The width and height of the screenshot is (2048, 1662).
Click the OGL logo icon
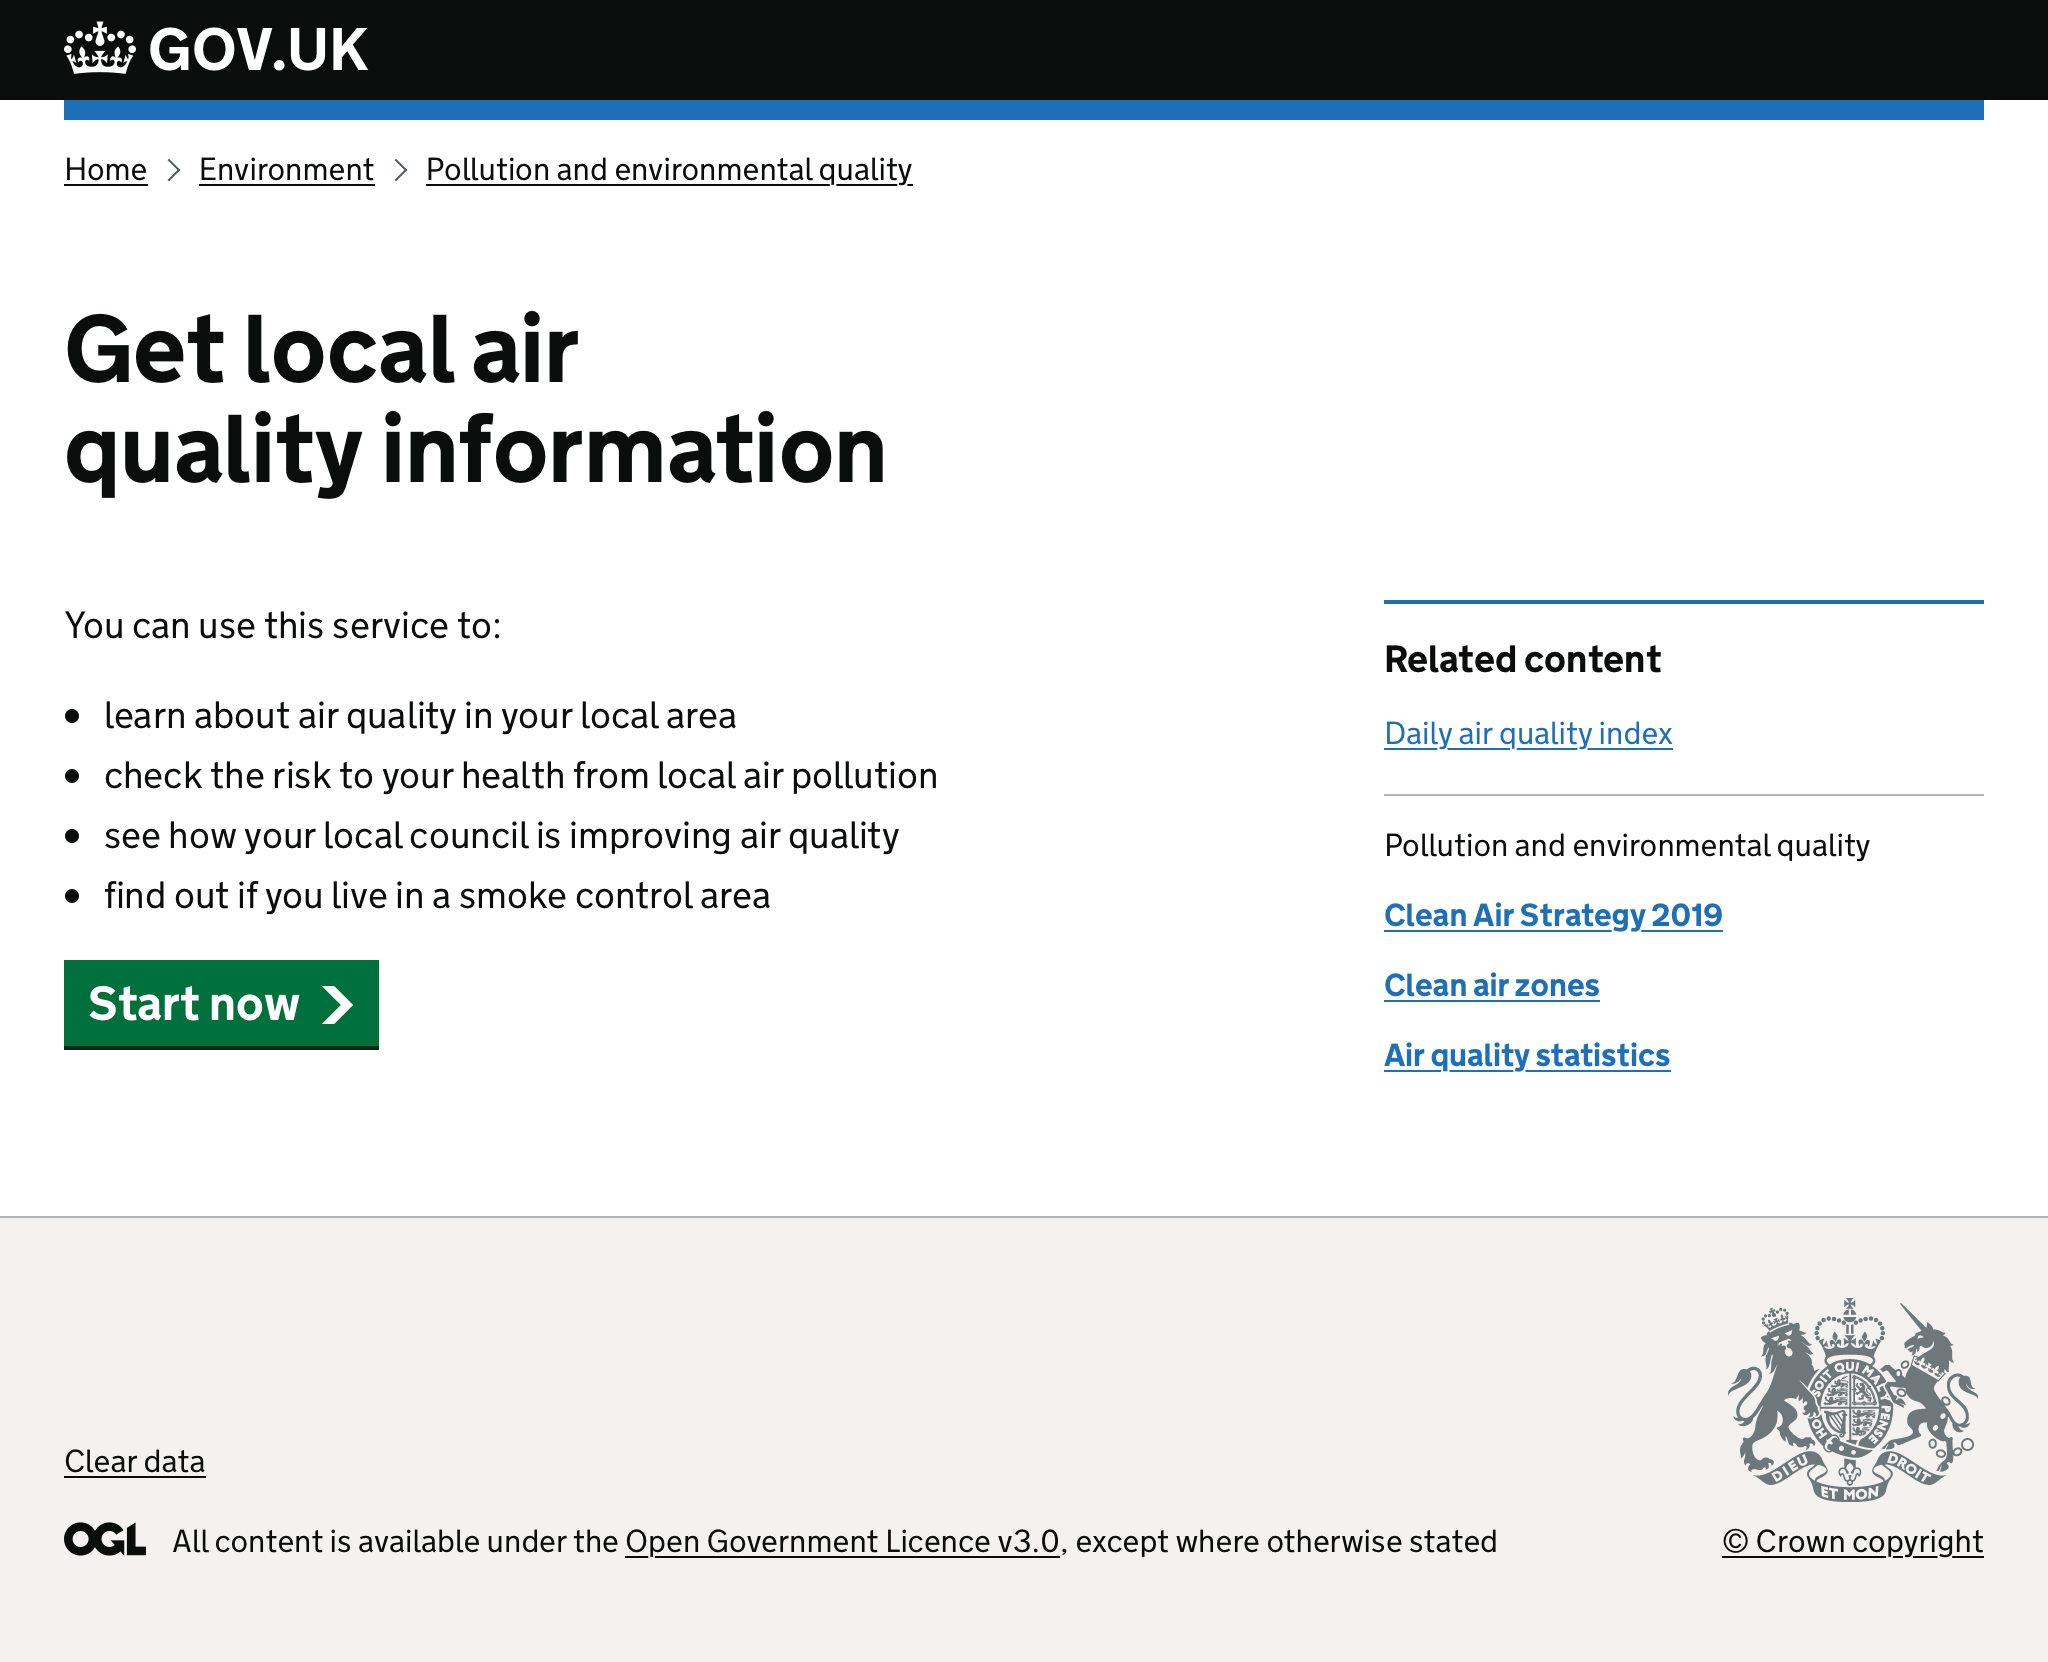[105, 1540]
